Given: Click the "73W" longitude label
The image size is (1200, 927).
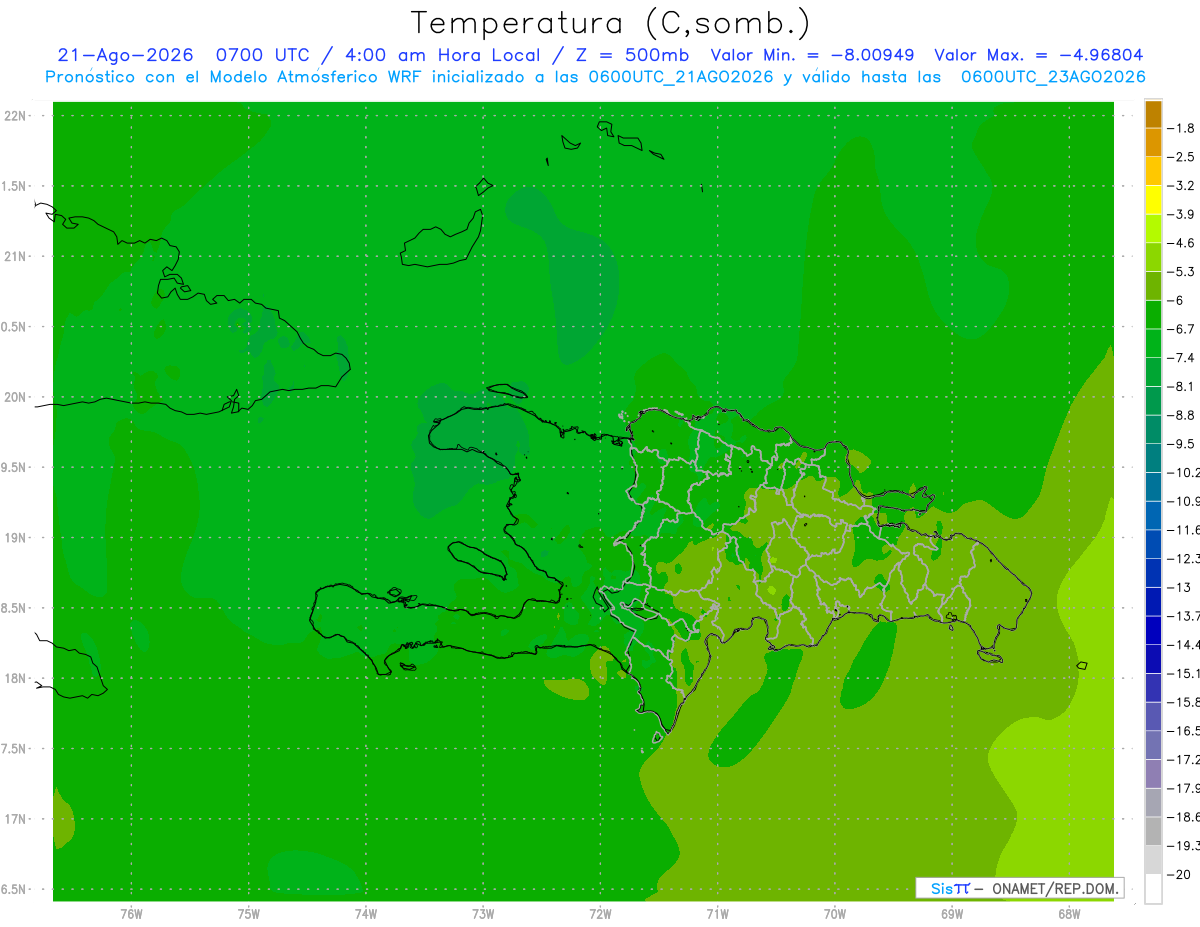Looking at the screenshot, I should [x=483, y=914].
